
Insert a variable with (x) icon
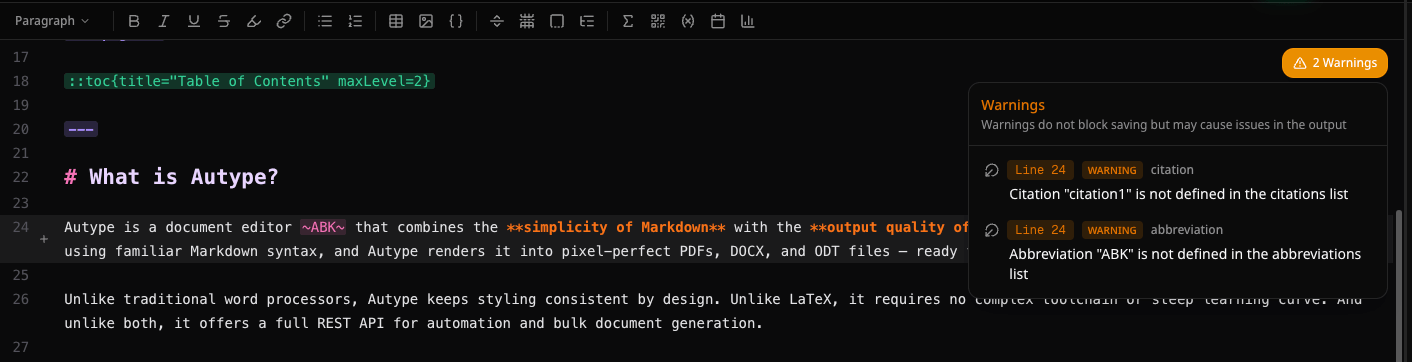click(687, 20)
